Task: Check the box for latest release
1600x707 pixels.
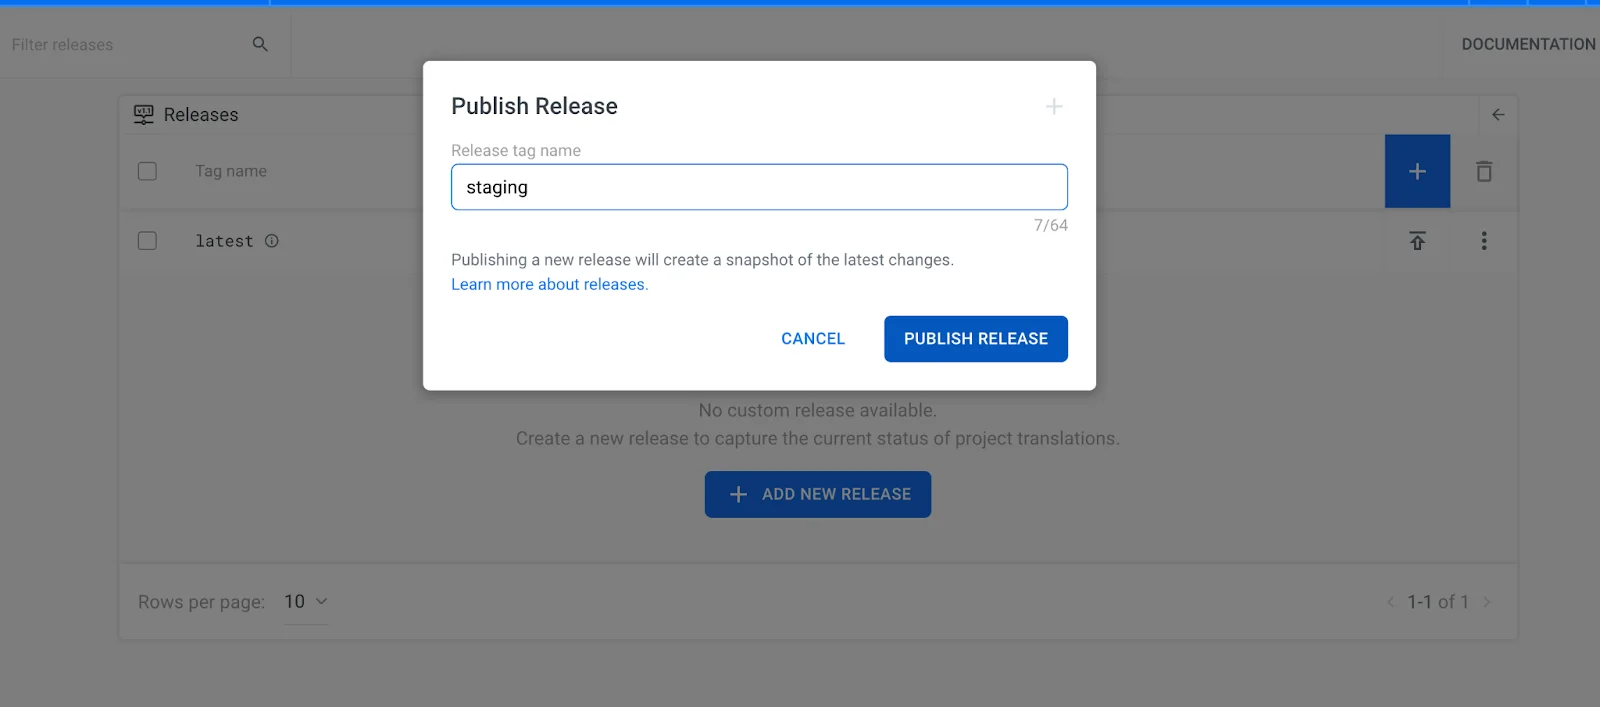Action: pyautogui.click(x=147, y=241)
